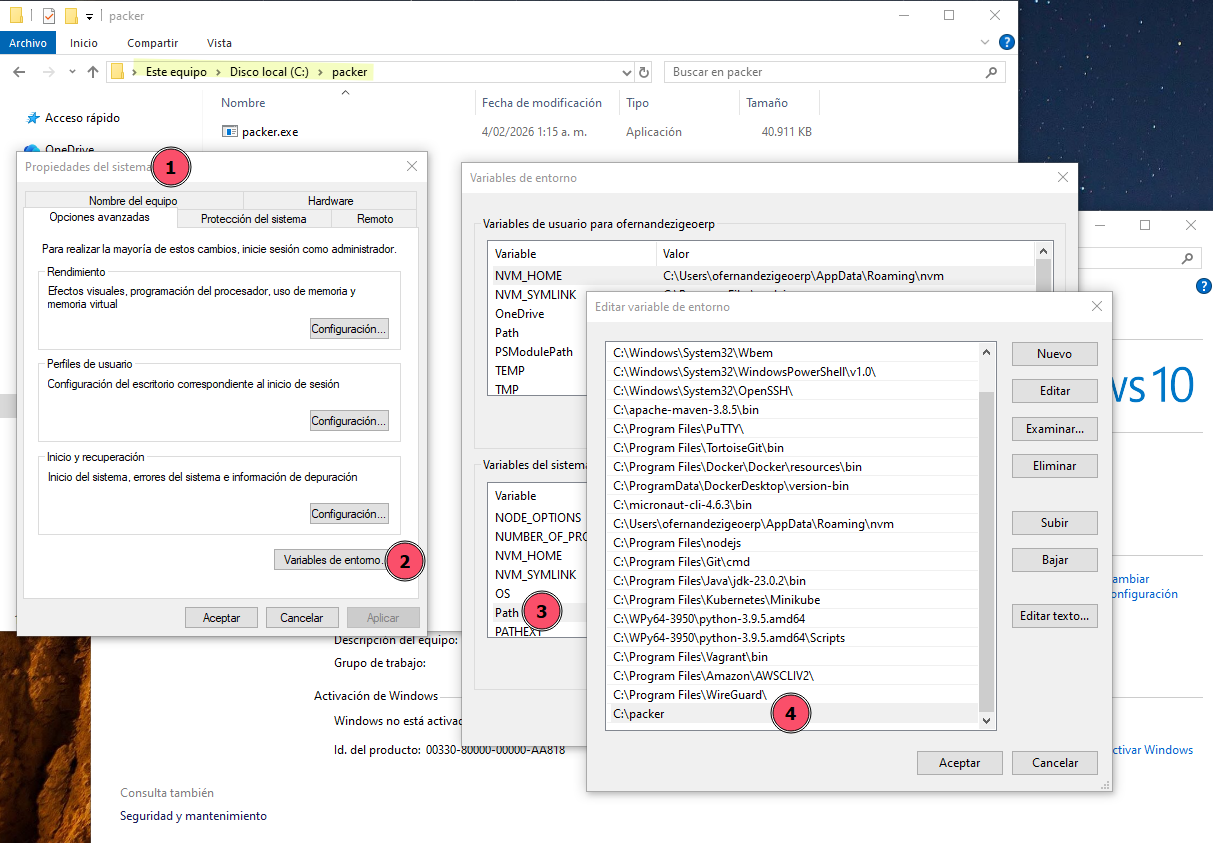
Task: Click the magnifier in the Buscar en packer box
Action: click(990, 71)
